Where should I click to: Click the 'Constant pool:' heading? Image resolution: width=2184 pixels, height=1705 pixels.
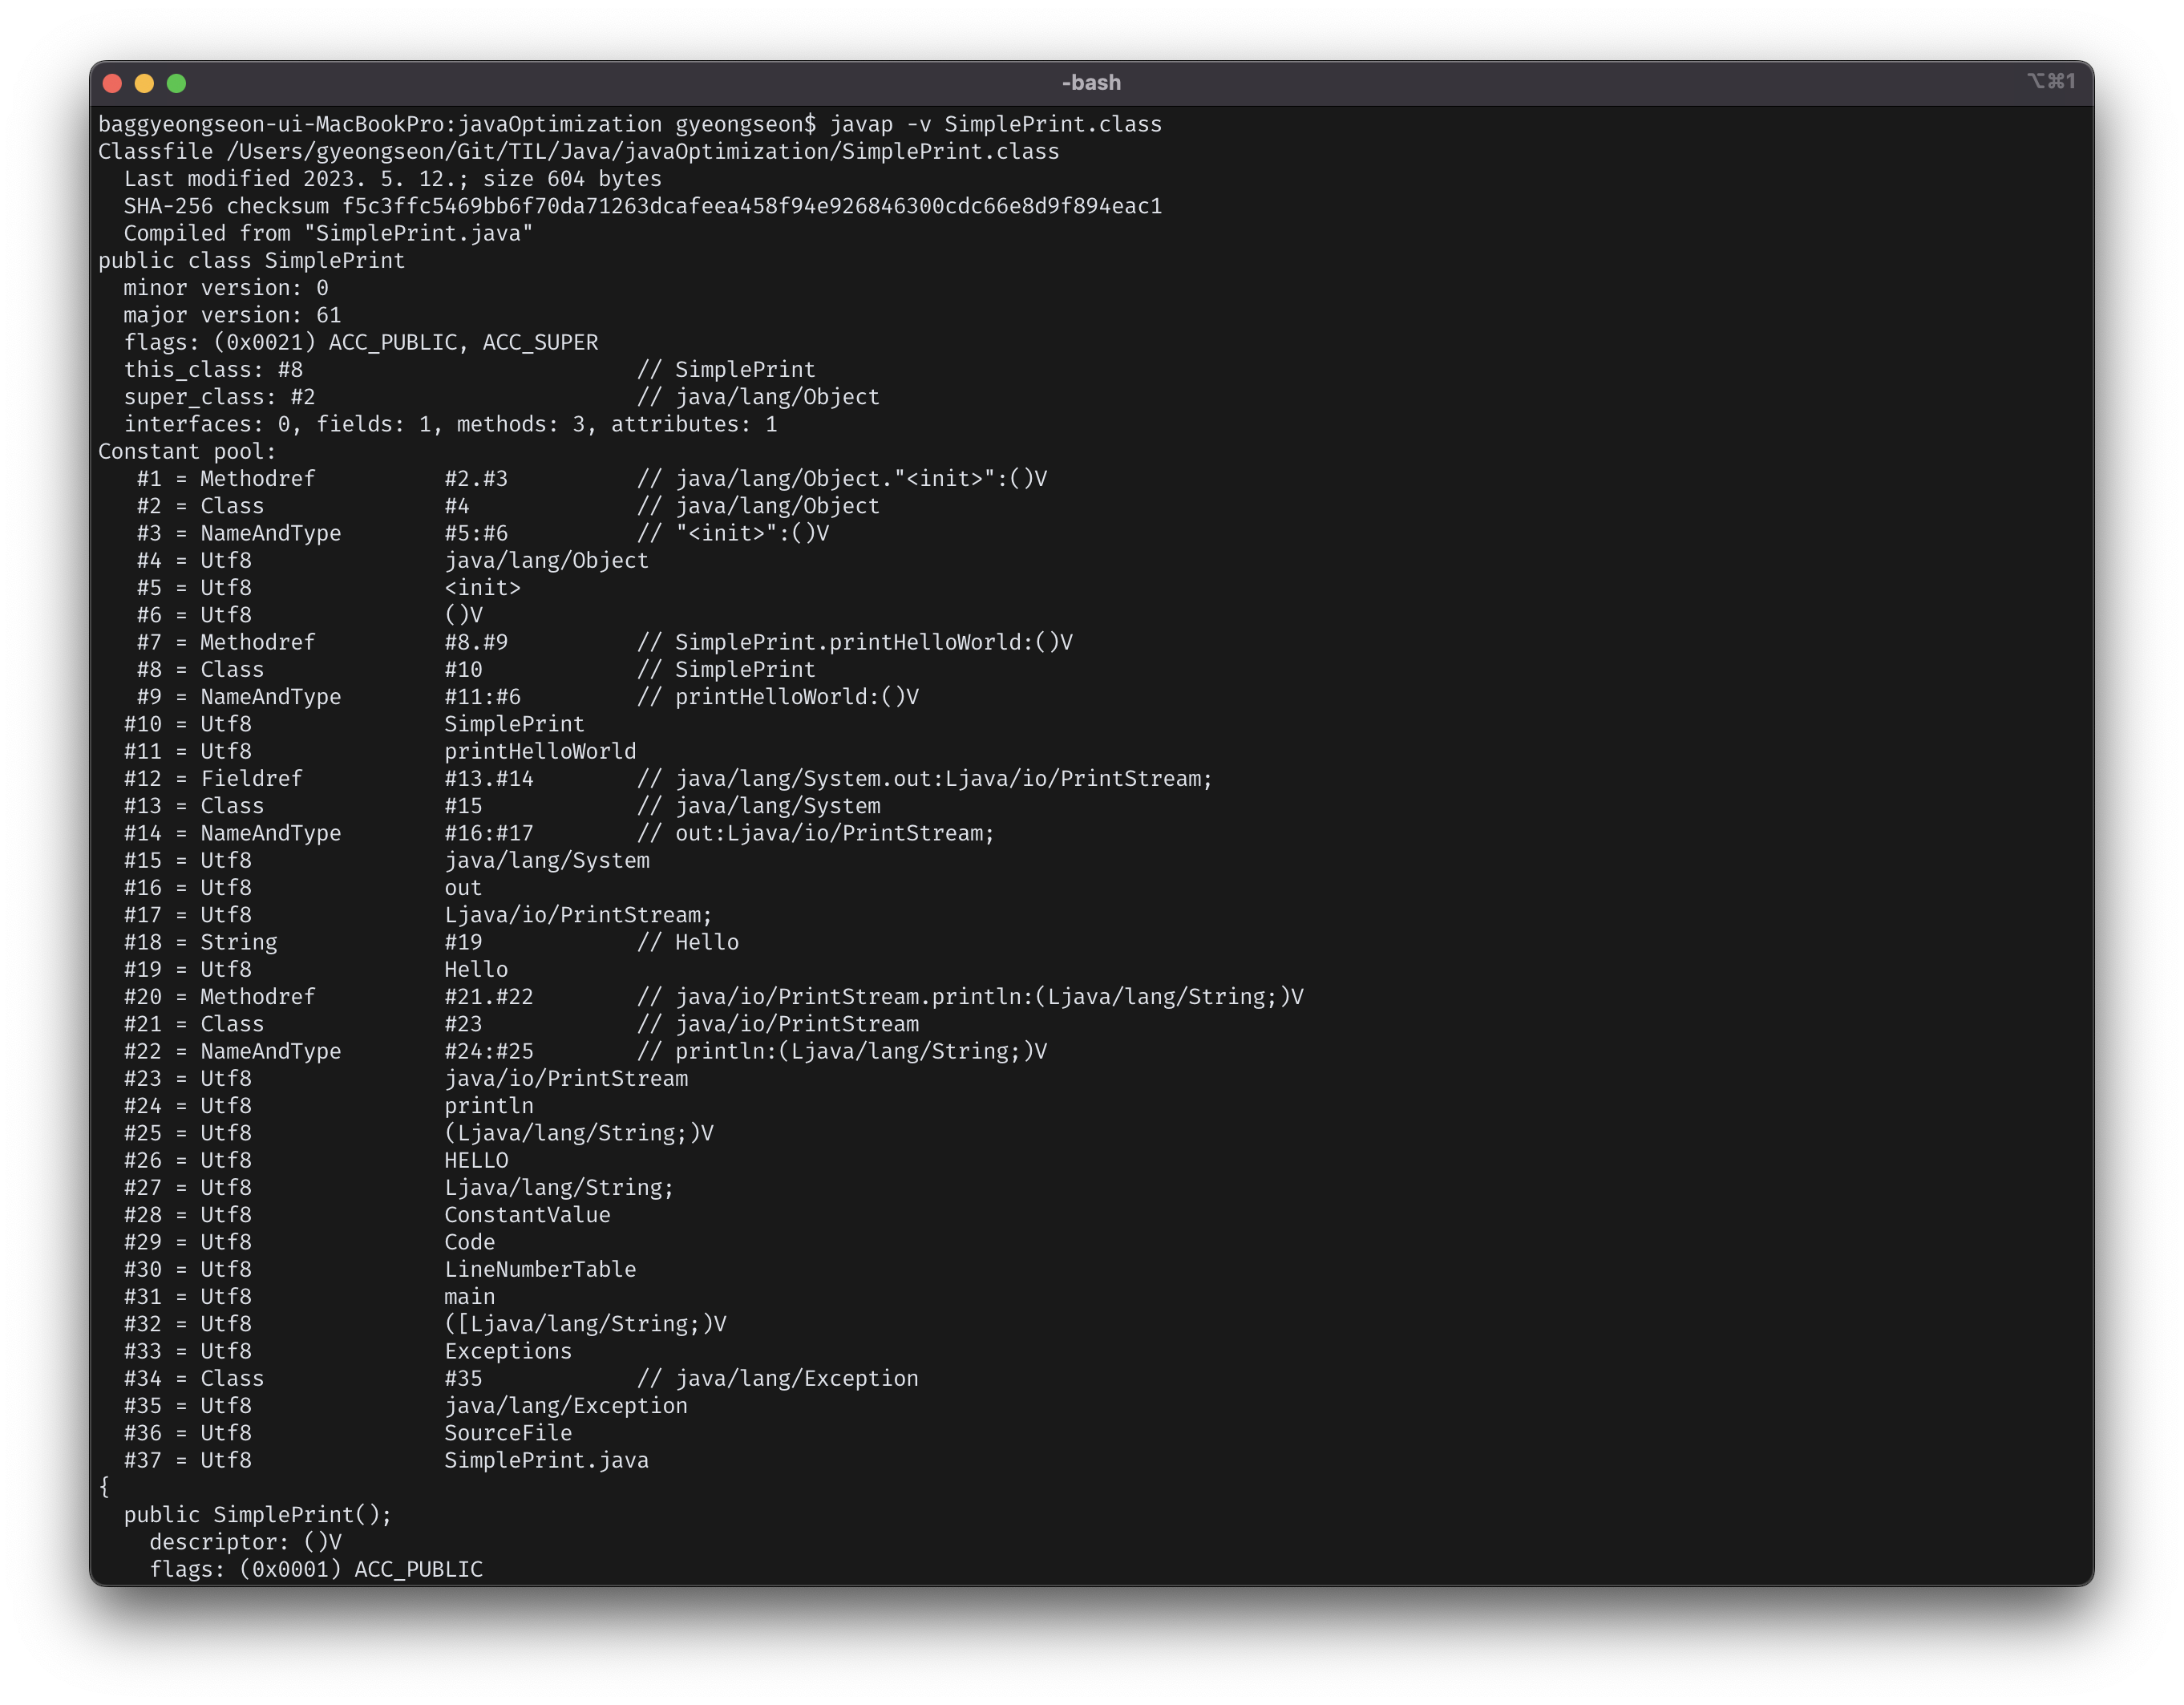[x=187, y=451]
